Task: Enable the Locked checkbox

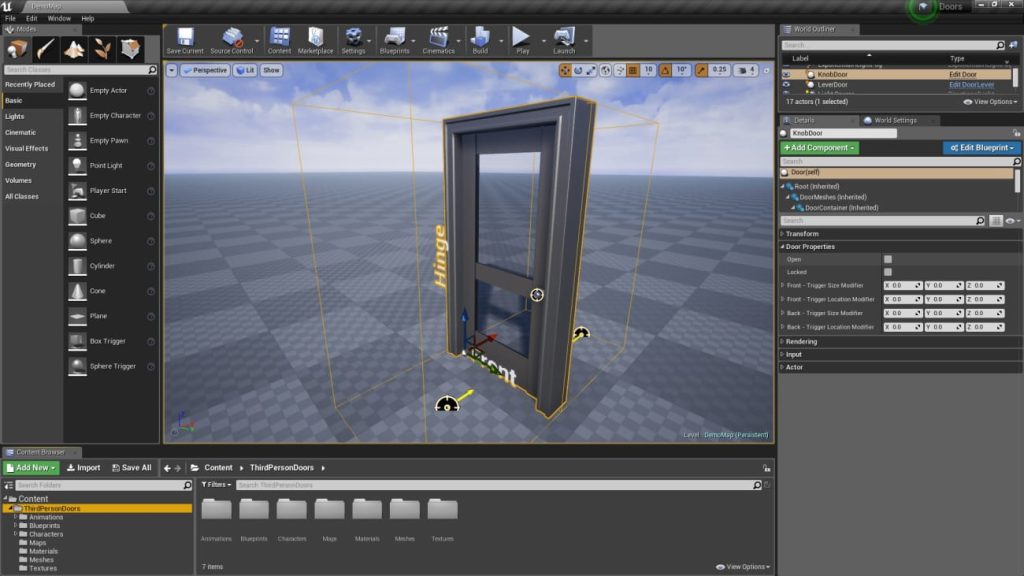Action: tap(888, 272)
